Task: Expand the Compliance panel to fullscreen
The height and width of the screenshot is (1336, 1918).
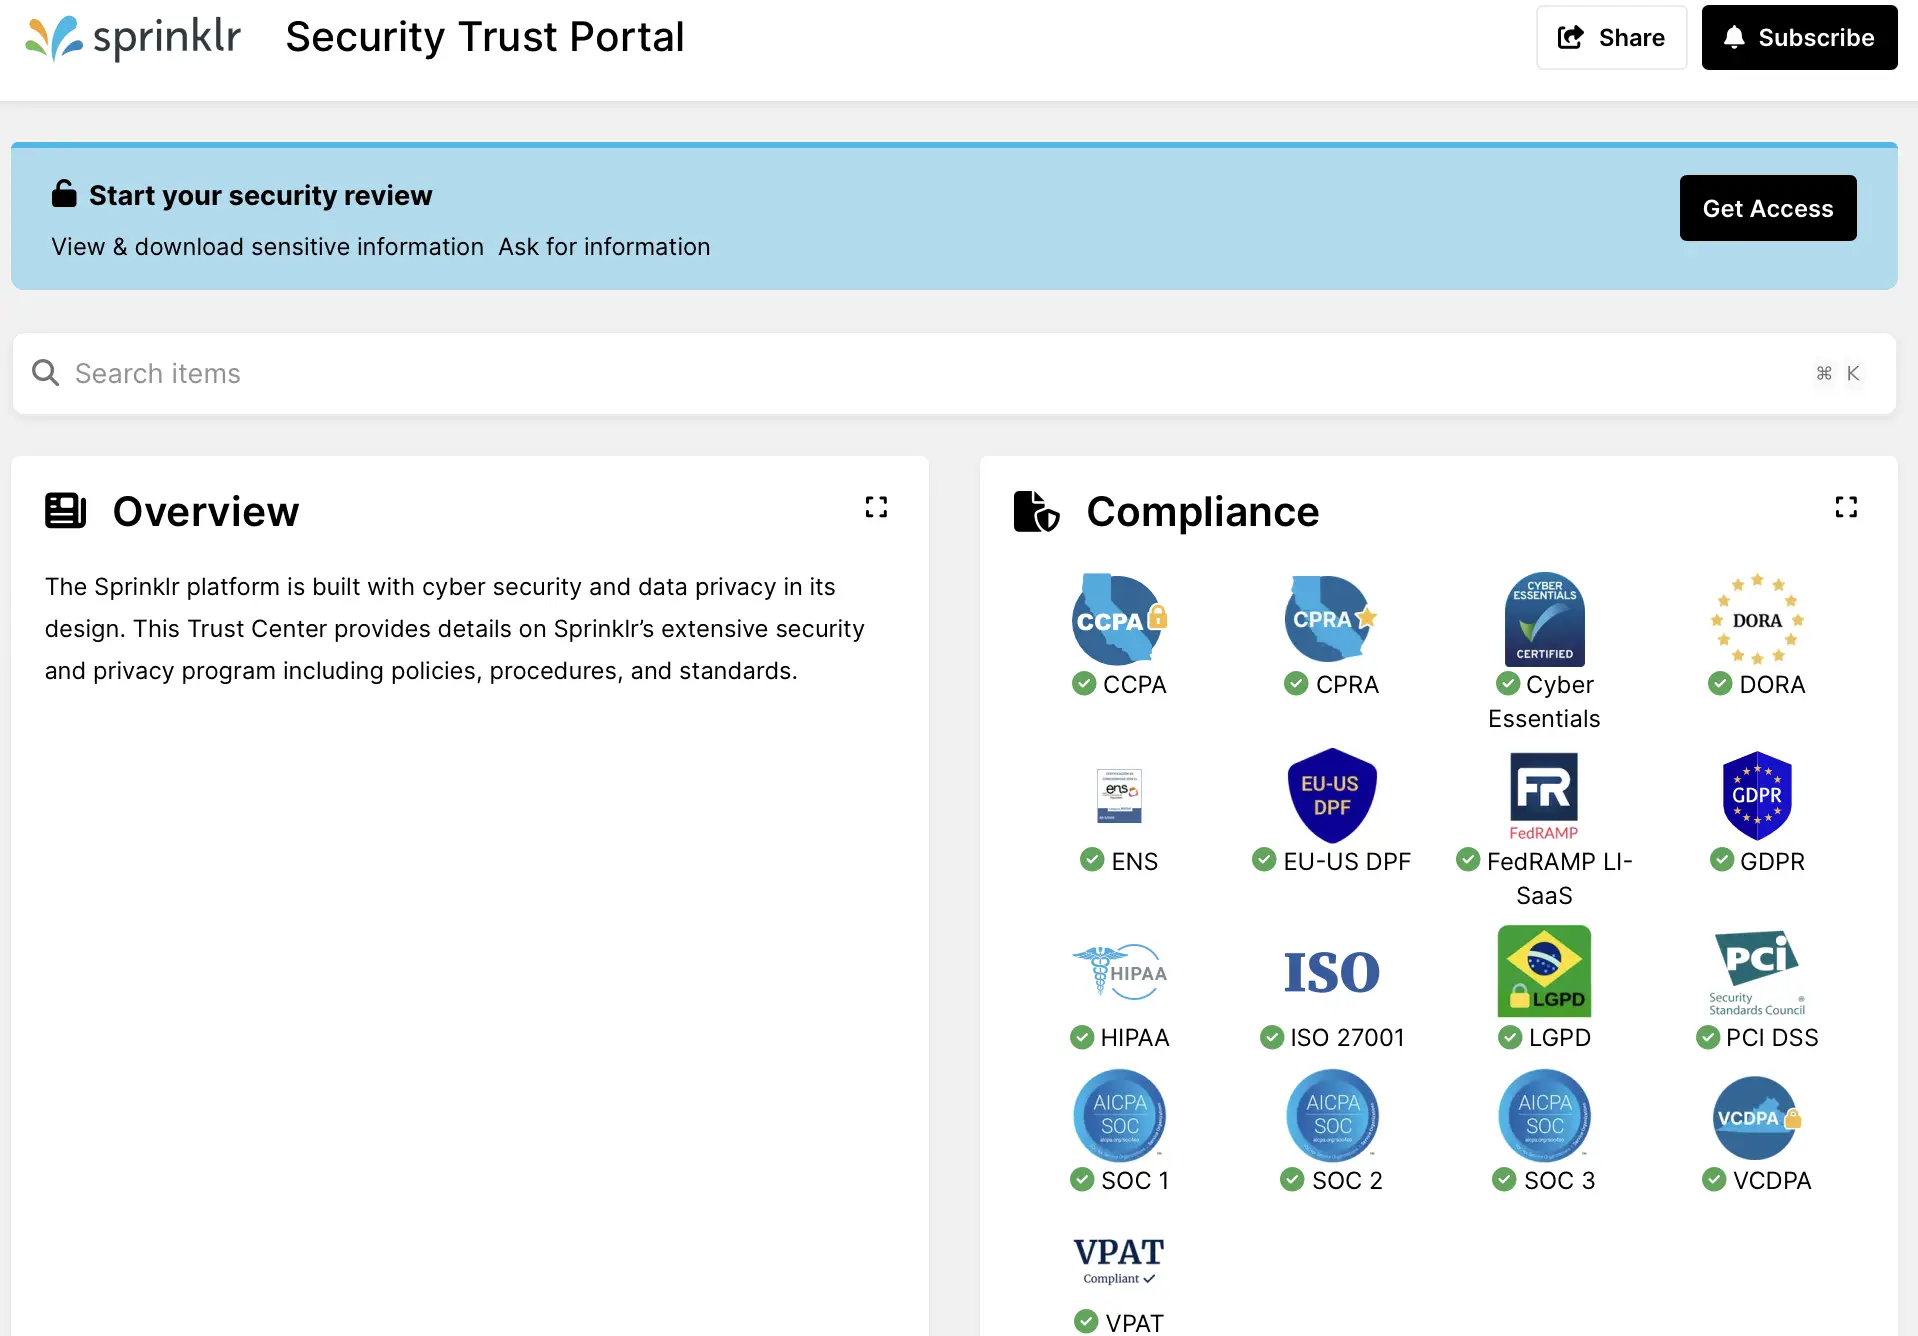Action: [1846, 508]
